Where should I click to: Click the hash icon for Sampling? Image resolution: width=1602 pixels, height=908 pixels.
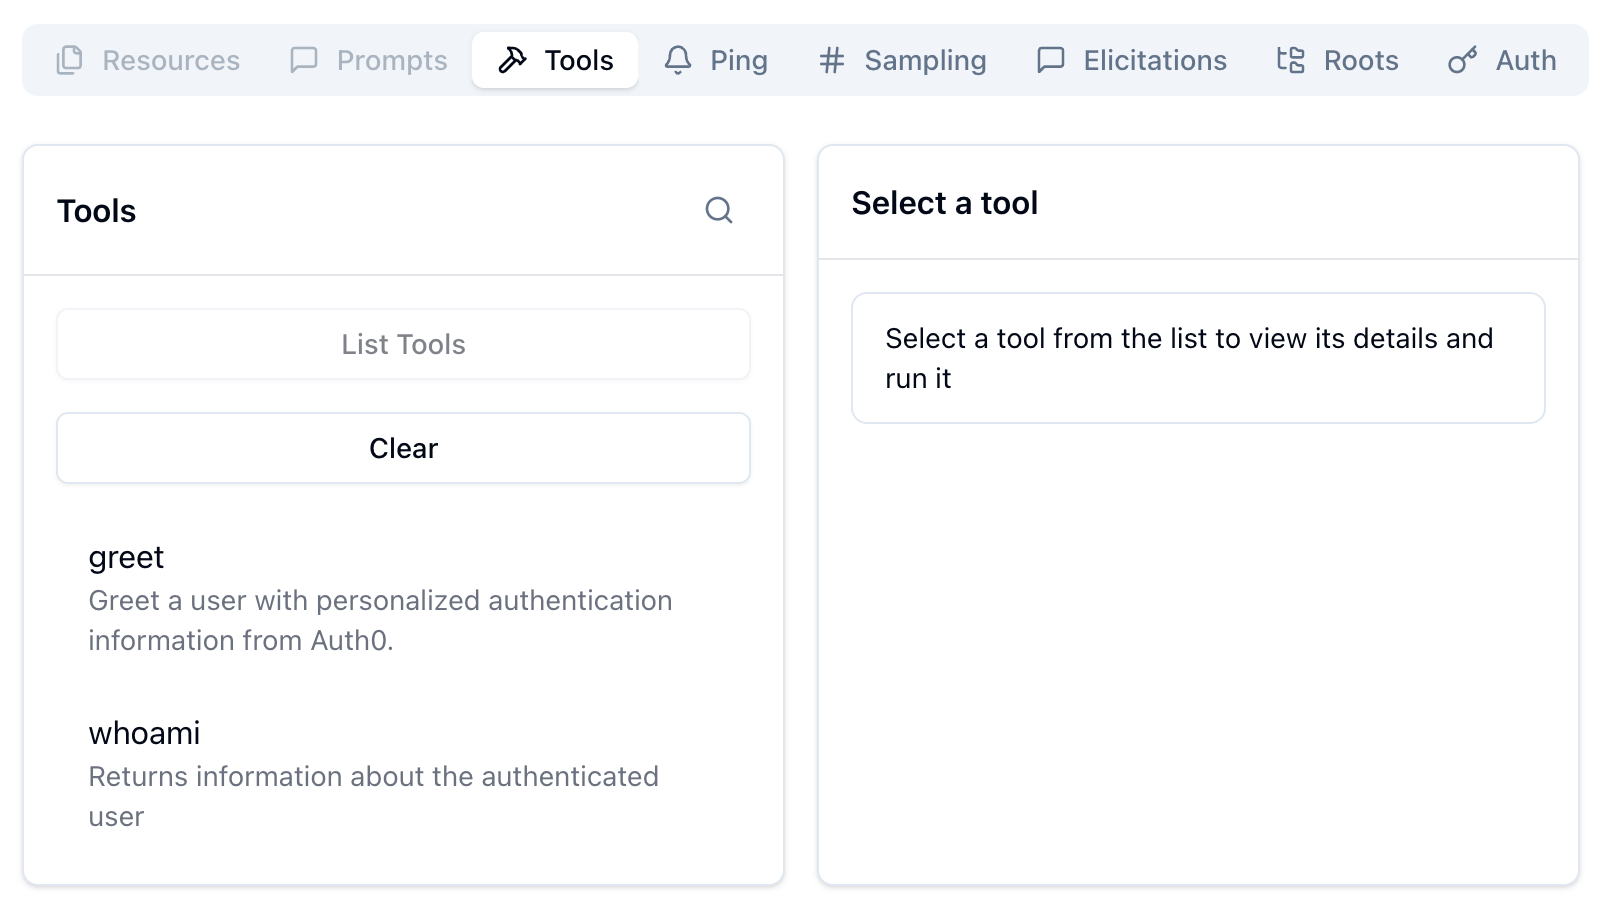(832, 60)
